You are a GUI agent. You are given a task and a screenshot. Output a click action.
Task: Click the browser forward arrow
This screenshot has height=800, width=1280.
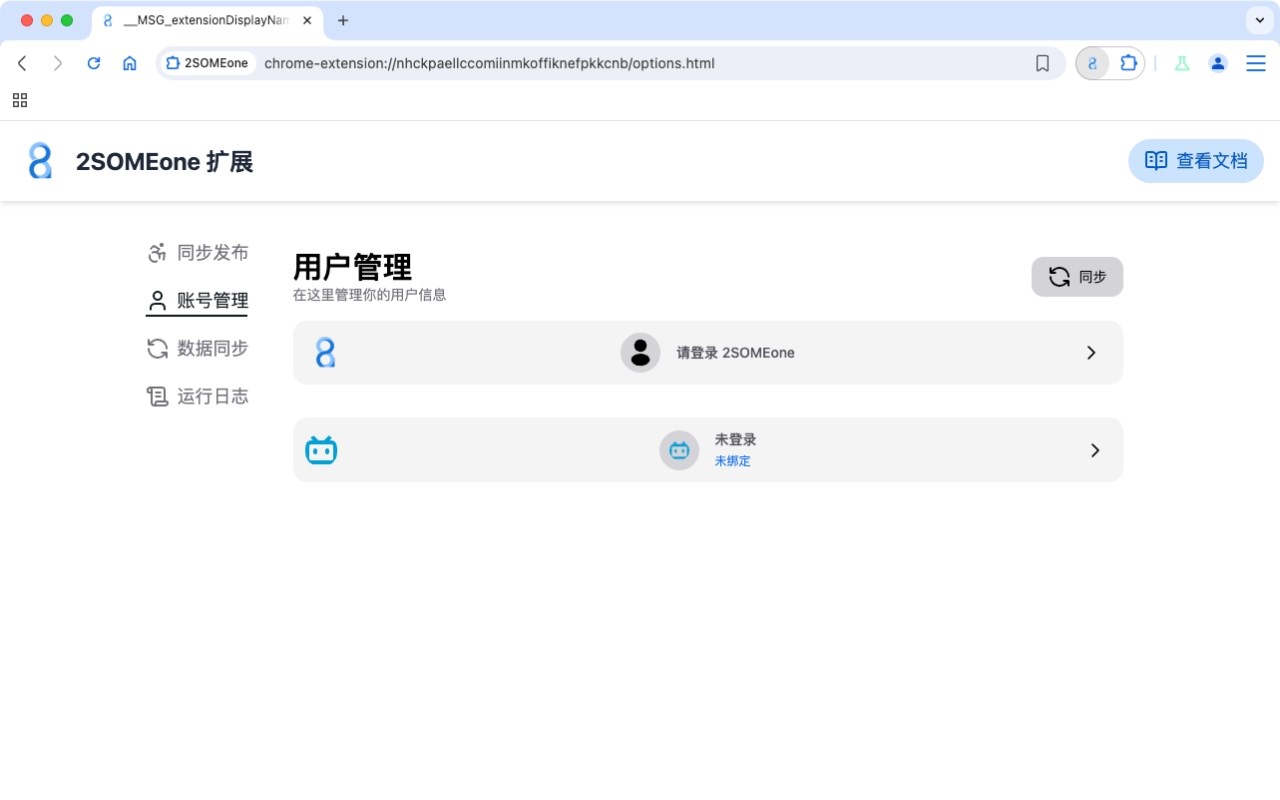click(58, 63)
